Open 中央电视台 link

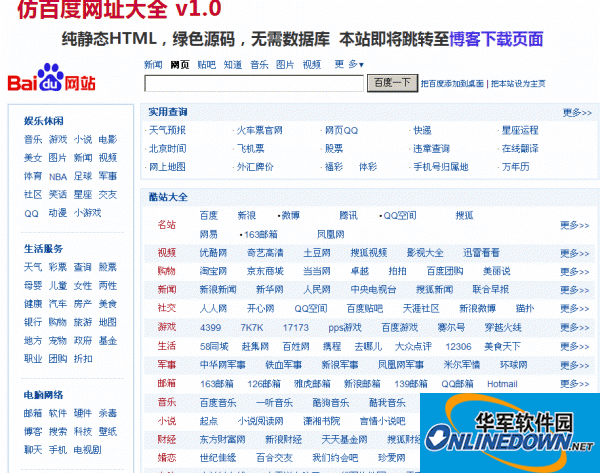pos(373,289)
